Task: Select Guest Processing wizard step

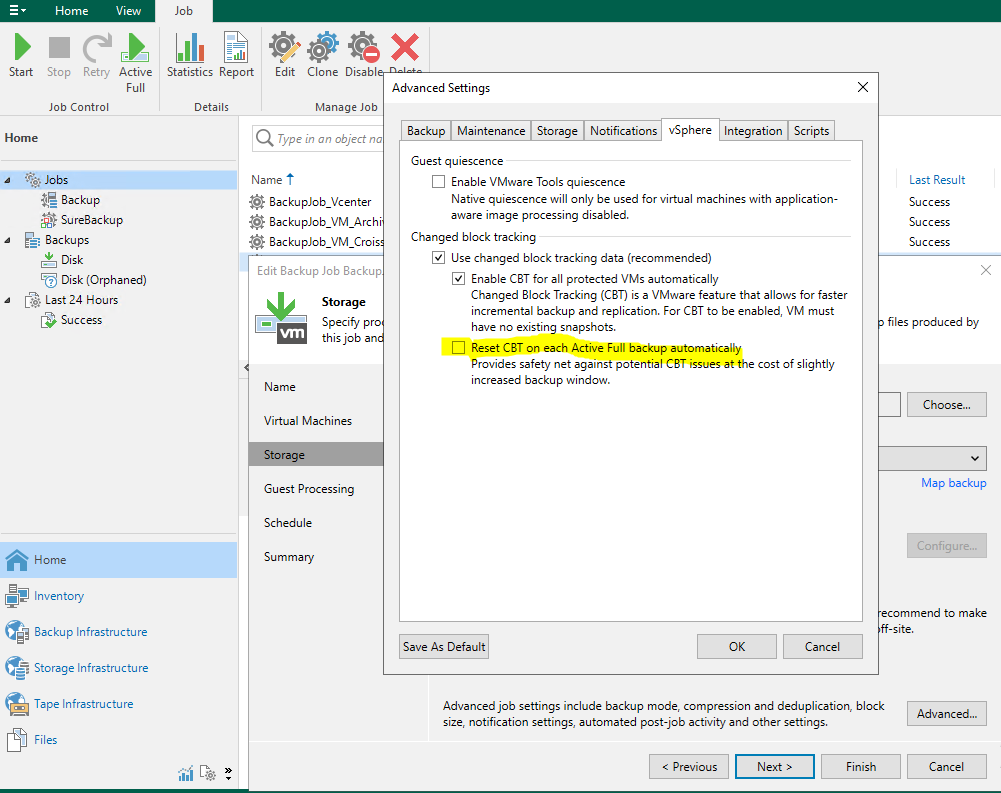Action: tap(309, 489)
